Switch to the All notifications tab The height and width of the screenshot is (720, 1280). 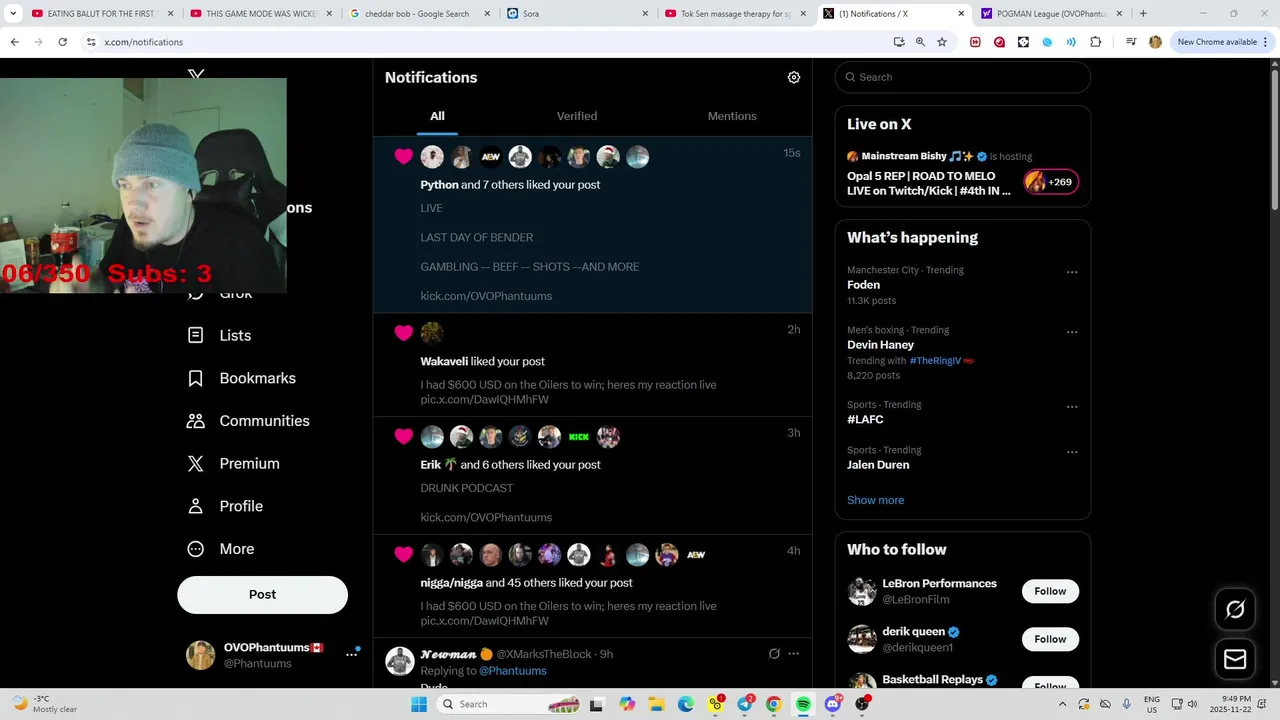click(x=437, y=116)
